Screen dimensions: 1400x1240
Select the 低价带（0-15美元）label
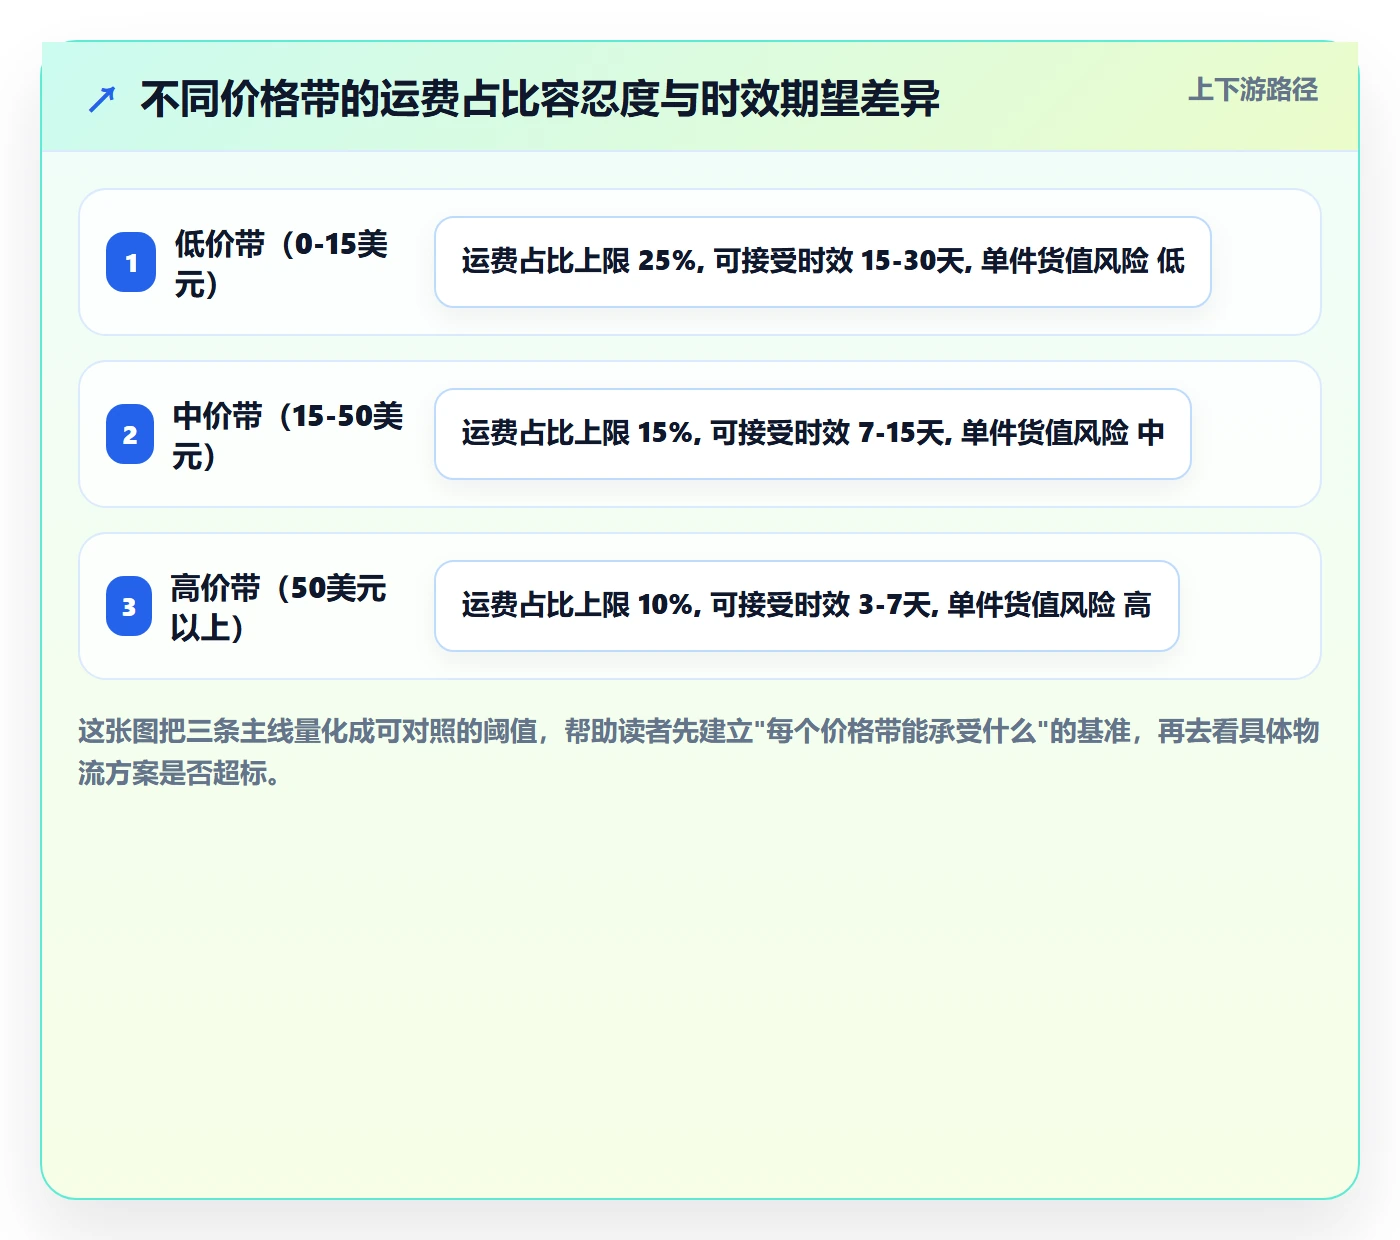click(281, 263)
